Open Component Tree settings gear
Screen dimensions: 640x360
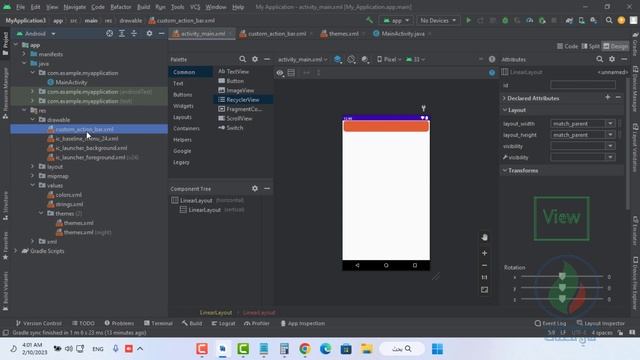point(255,189)
